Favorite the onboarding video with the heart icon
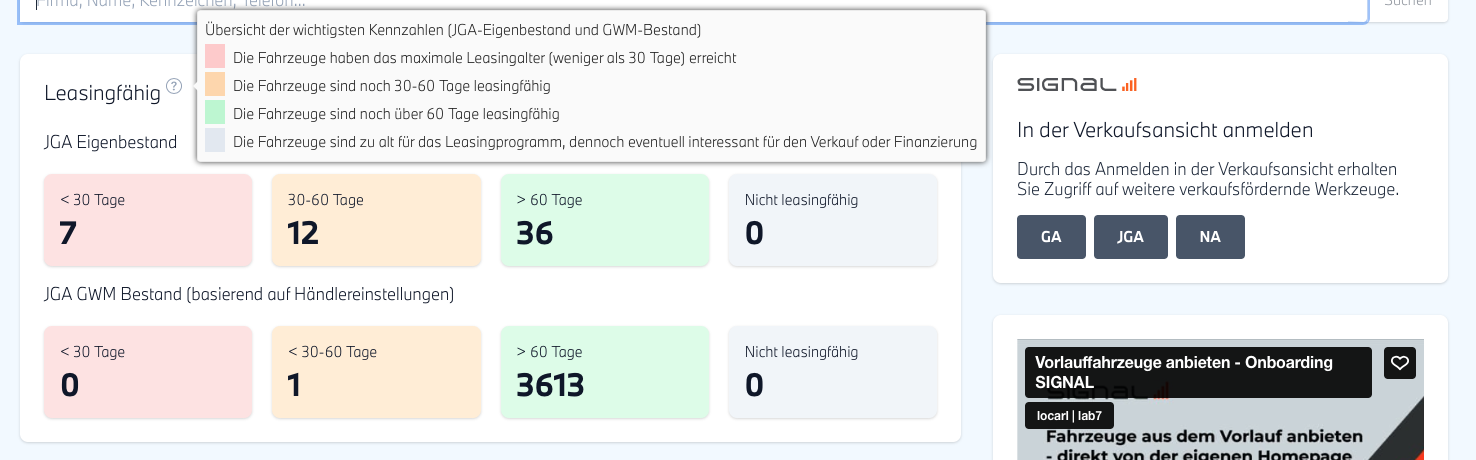 1400,363
